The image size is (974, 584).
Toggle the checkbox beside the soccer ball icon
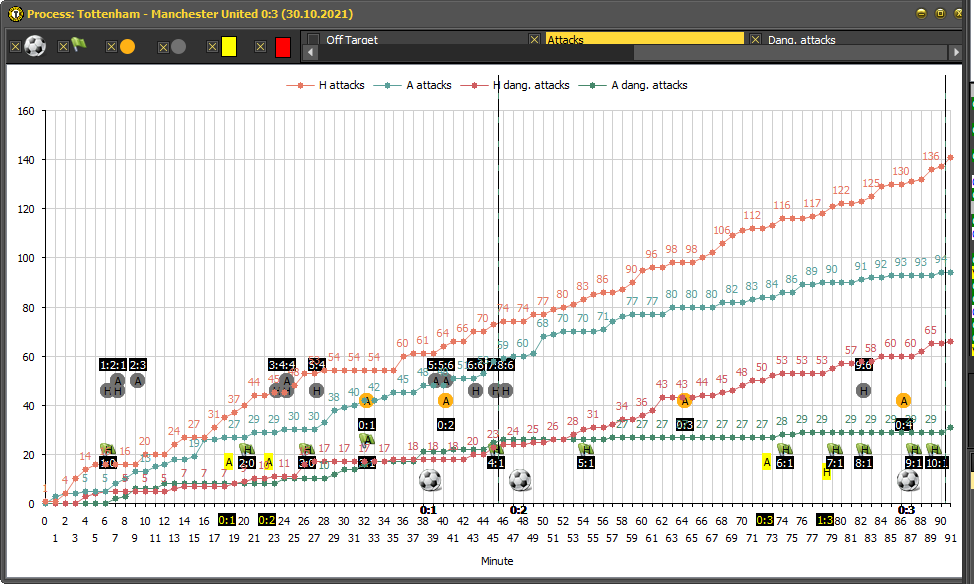15,47
